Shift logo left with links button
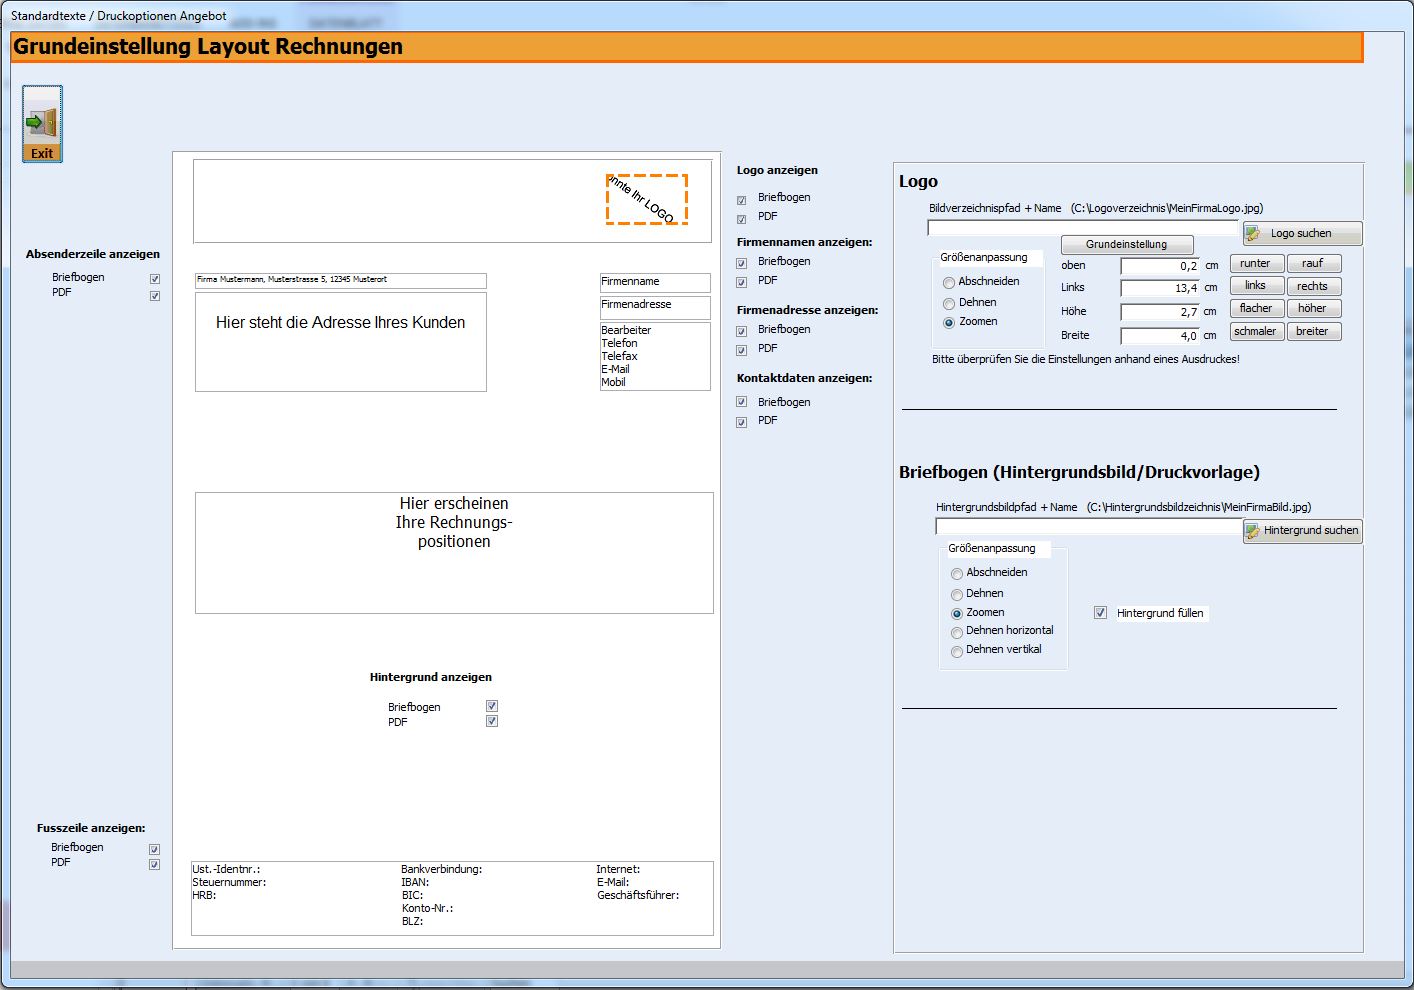 (x=1256, y=286)
